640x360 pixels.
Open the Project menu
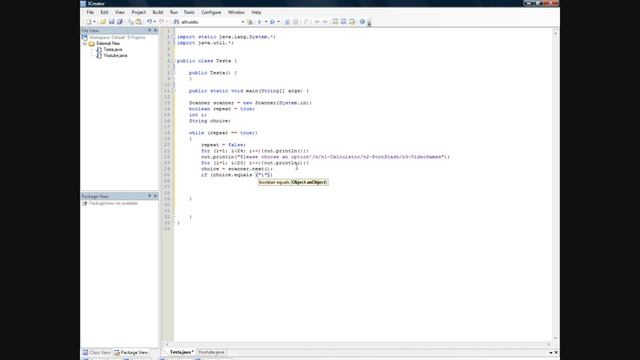point(138,12)
